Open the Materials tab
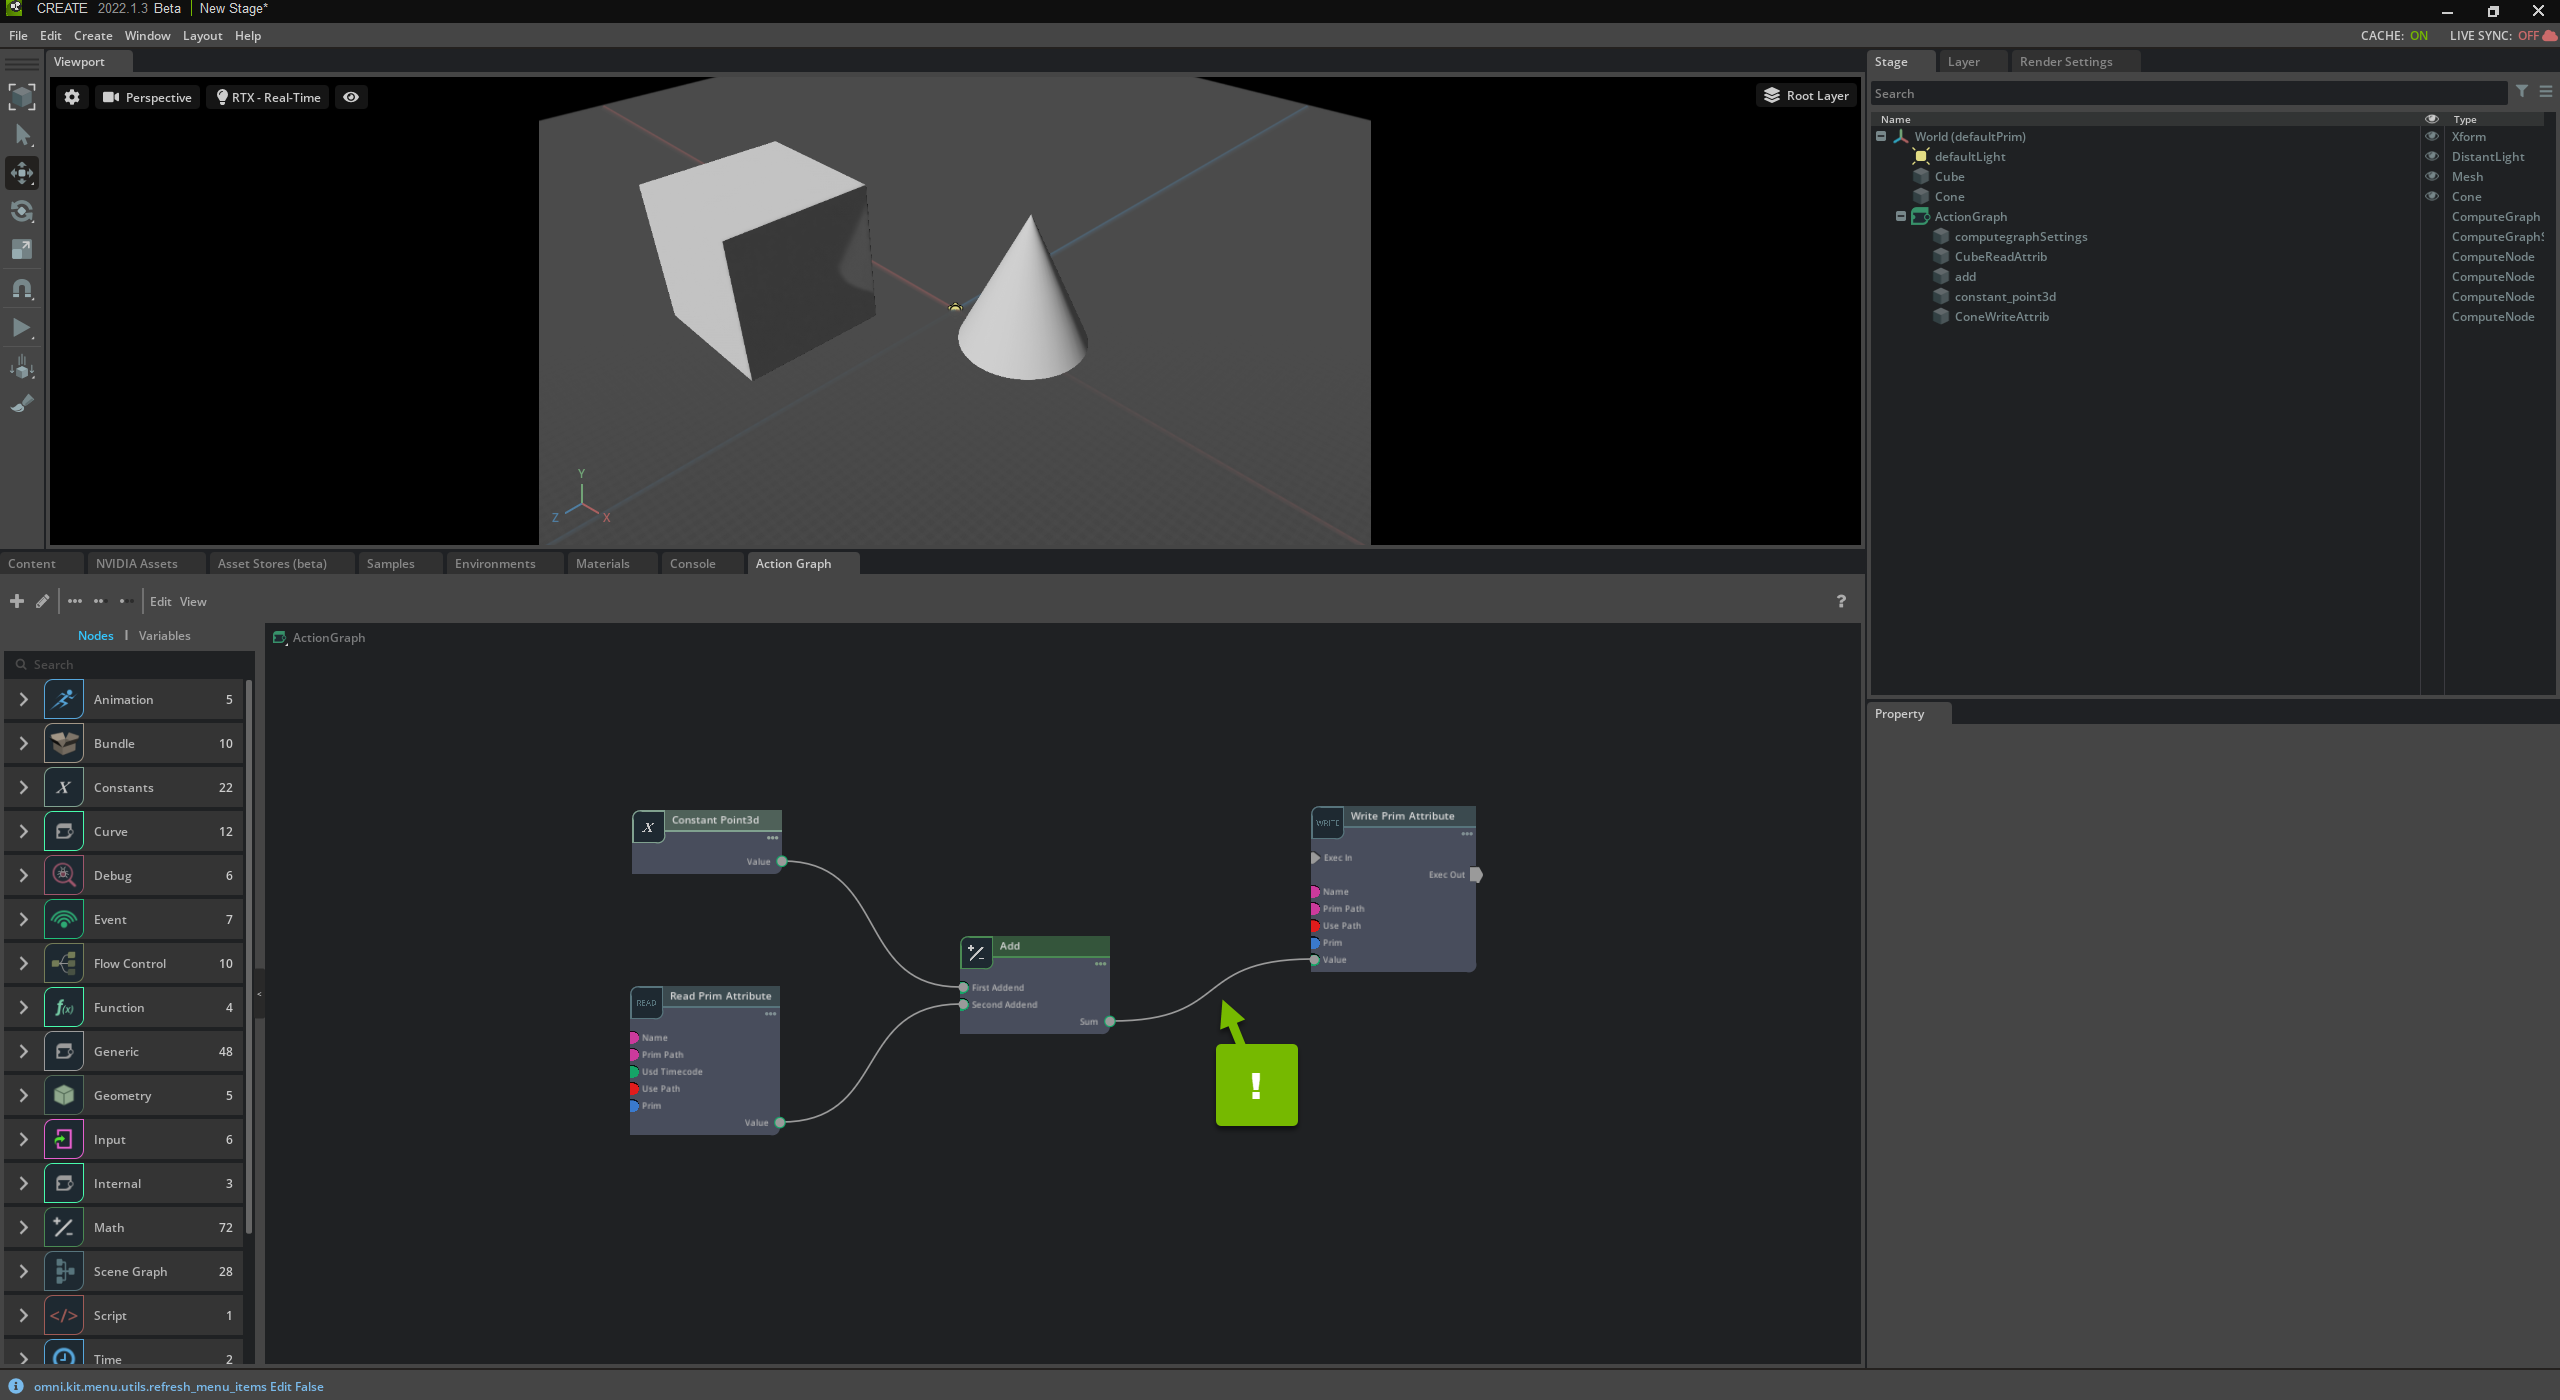This screenshot has width=2560, height=1400. pyautogui.click(x=602, y=563)
